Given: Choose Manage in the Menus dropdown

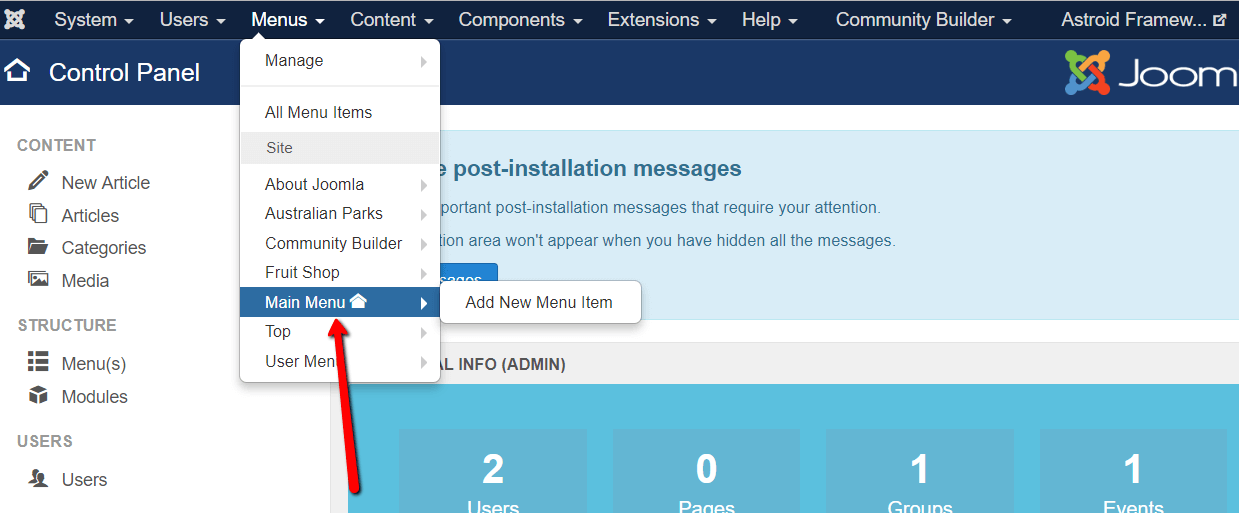Looking at the screenshot, I should click(340, 61).
